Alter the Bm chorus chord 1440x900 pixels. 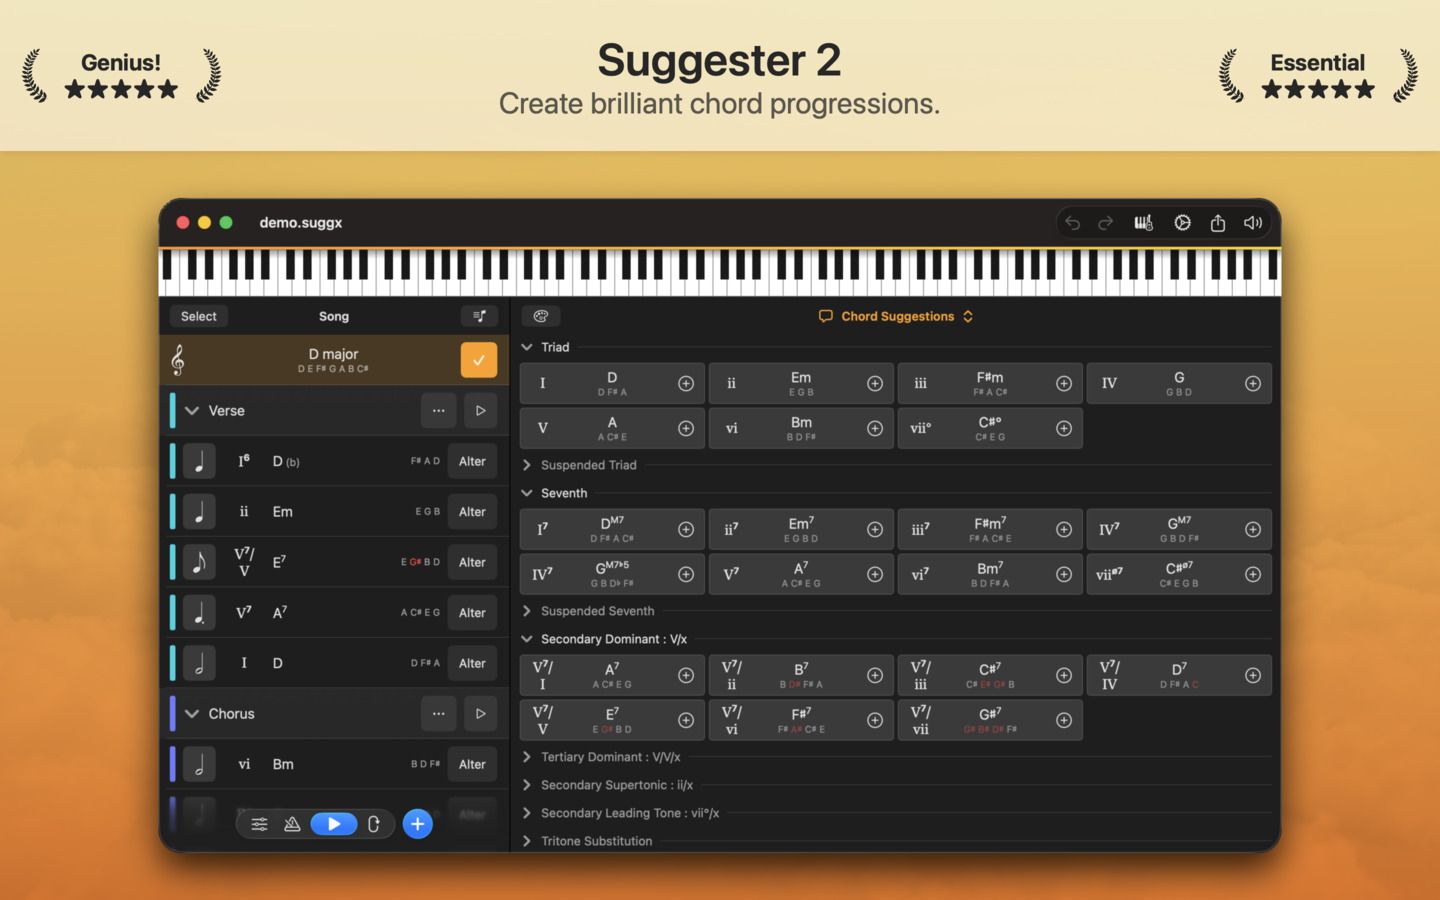pyautogui.click(x=472, y=764)
